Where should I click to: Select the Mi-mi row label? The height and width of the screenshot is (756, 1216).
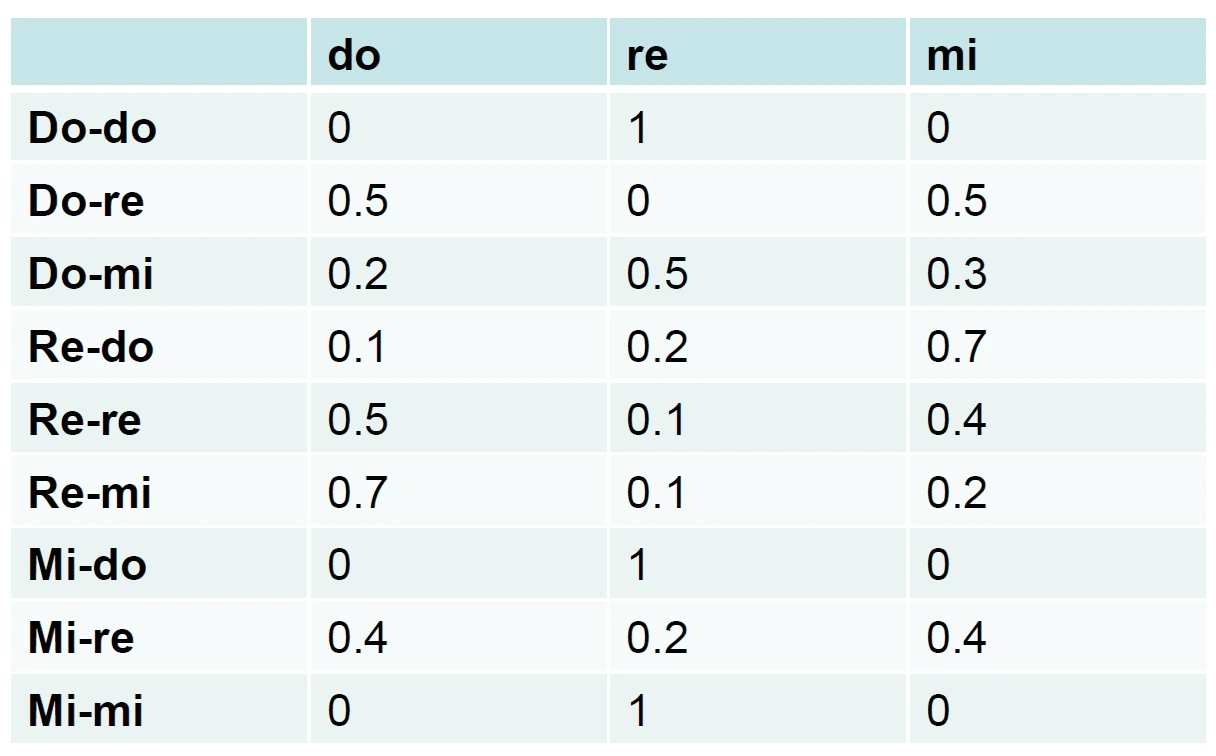point(86,711)
